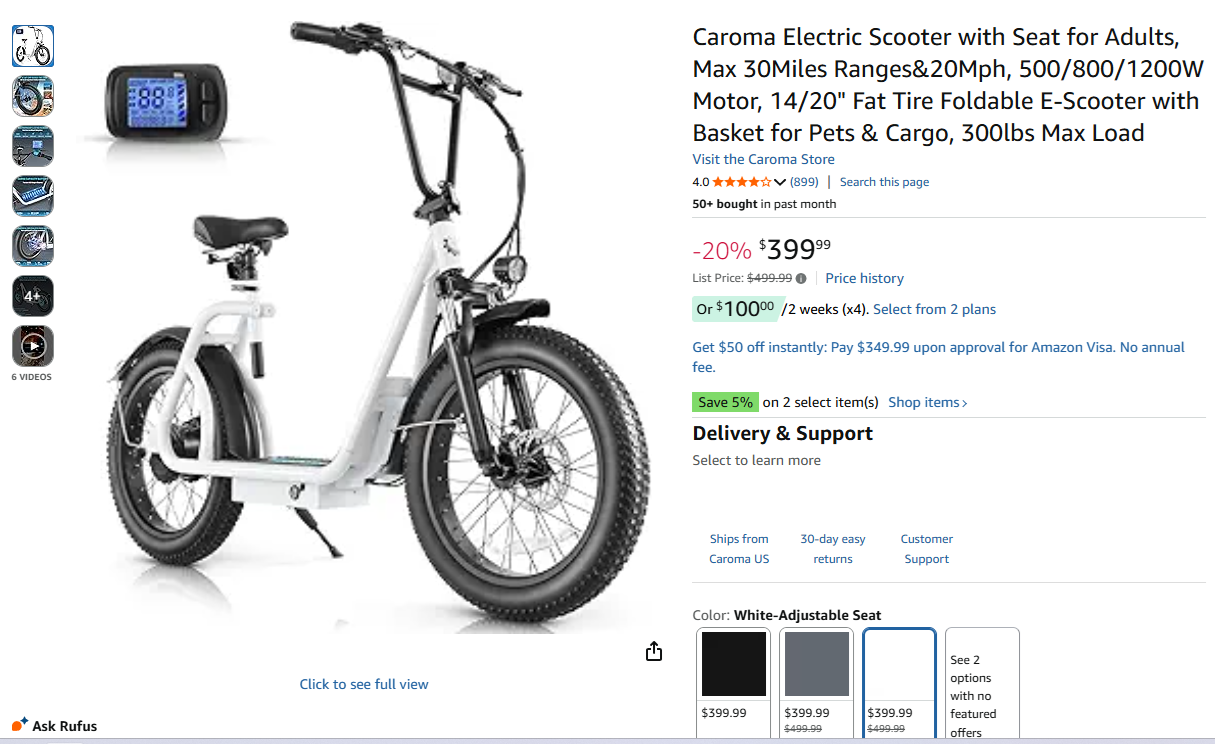1215x744 pixels.
Task: Open the 30-day easy returns info
Action: pyautogui.click(x=833, y=549)
